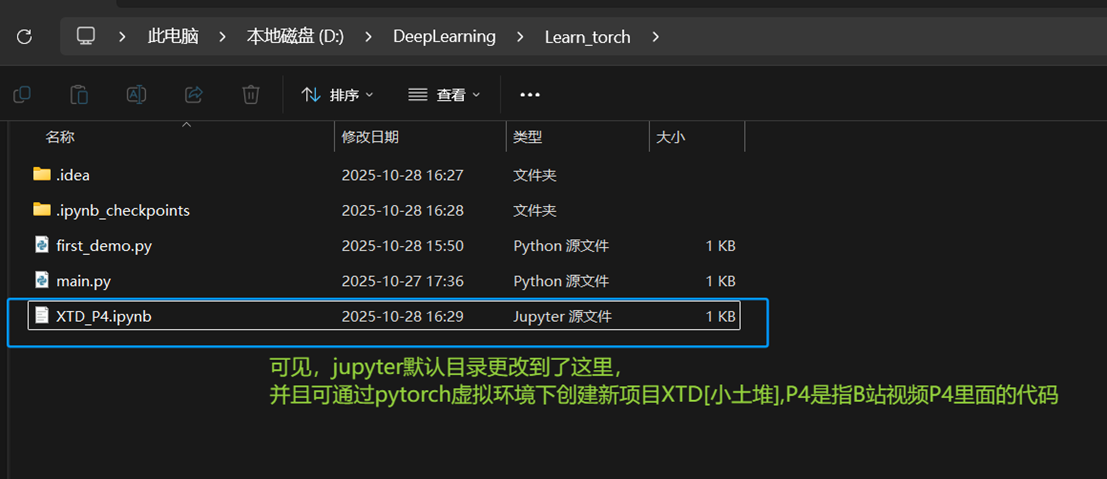The height and width of the screenshot is (479, 1107).
Task: Navigate to 此电脑 breadcrumb
Action: (173, 37)
